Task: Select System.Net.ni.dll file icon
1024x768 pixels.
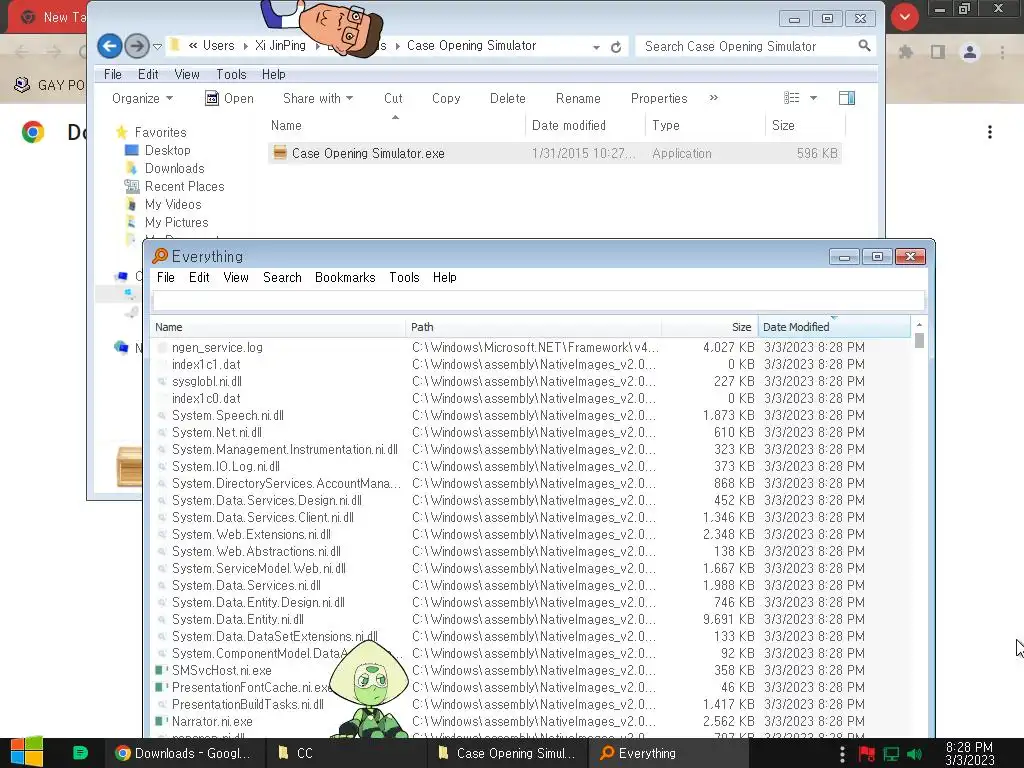Action: 161,432
